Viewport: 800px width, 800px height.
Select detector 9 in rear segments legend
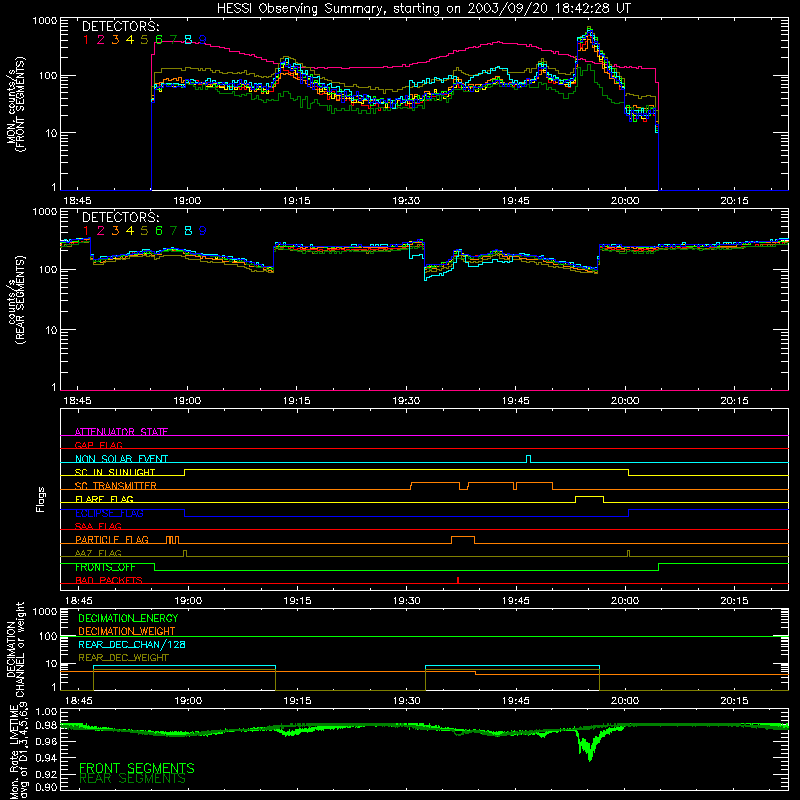click(203, 231)
